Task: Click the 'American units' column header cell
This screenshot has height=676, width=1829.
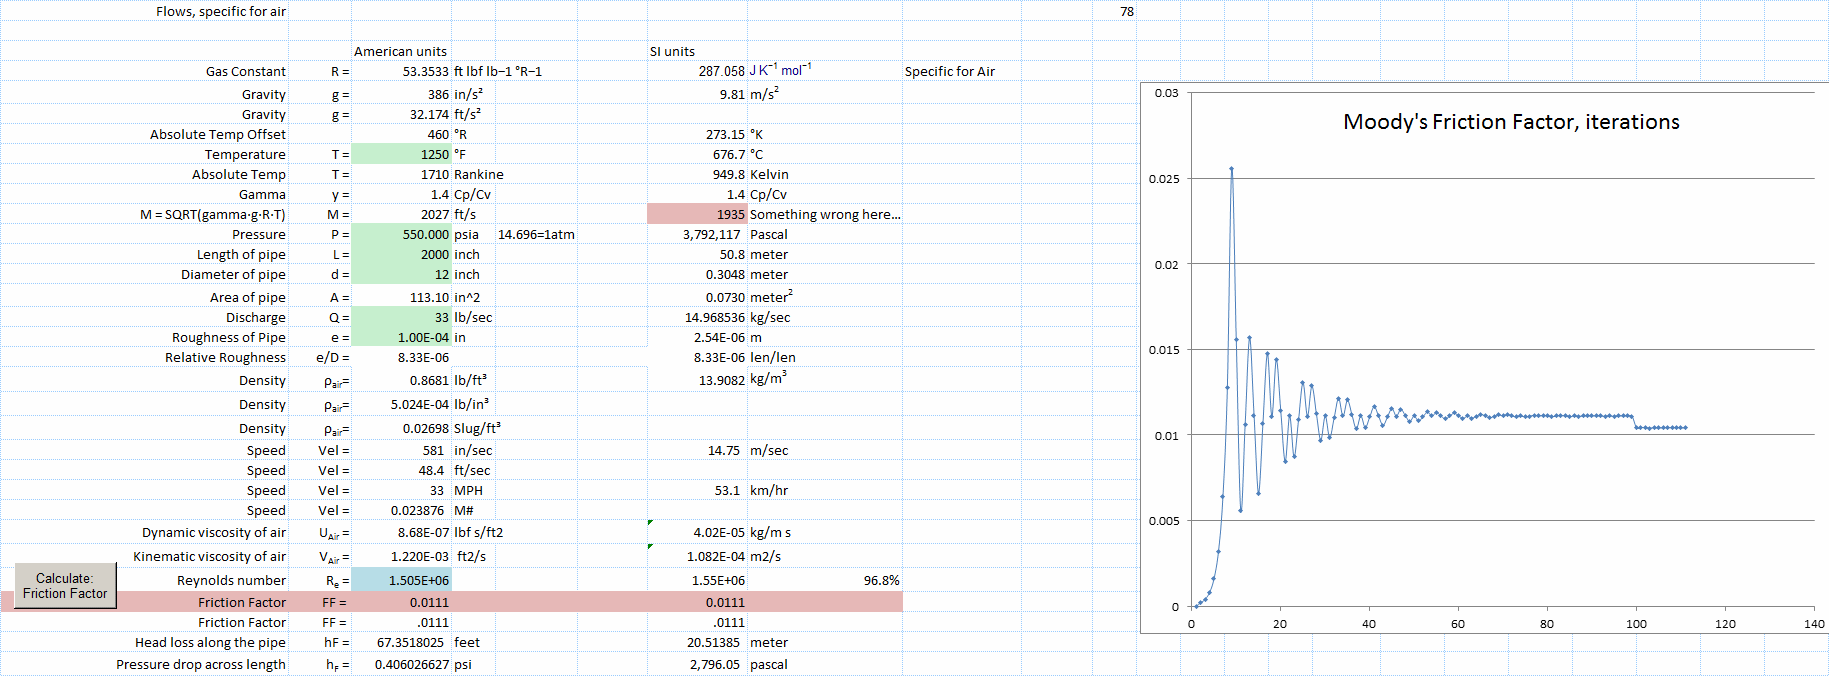Action: 401,51
